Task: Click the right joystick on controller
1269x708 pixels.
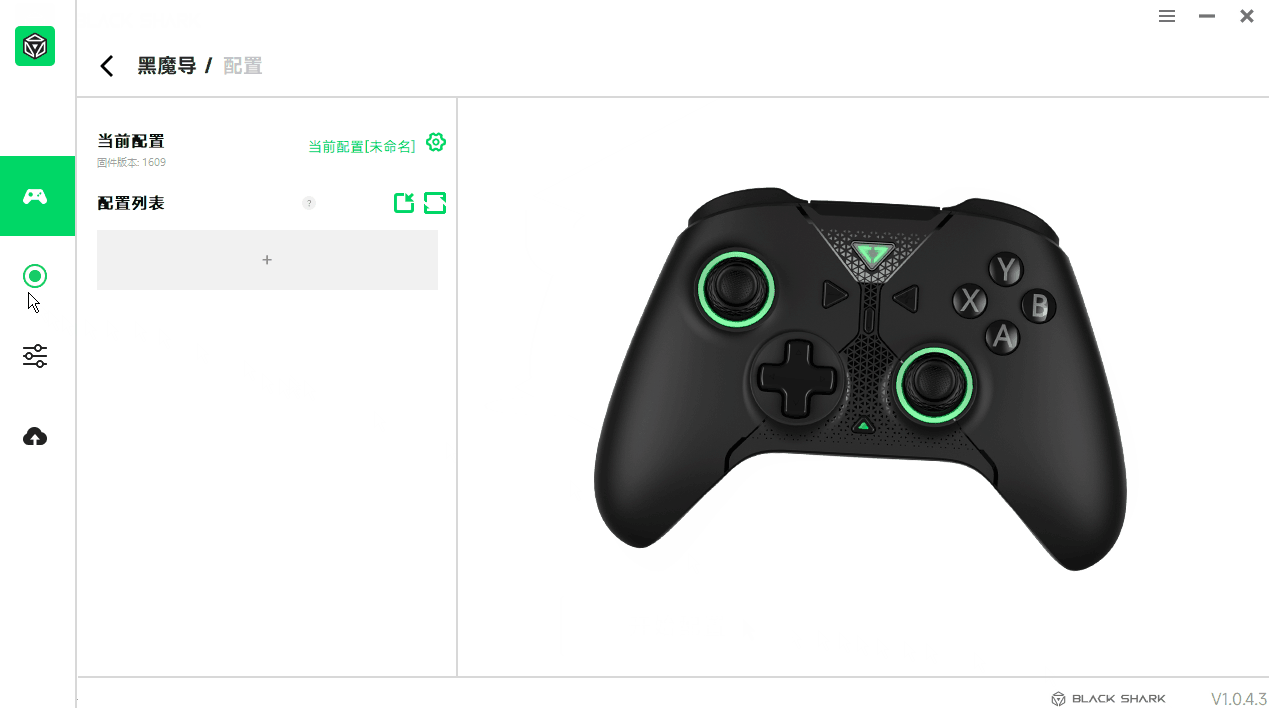Action: (x=934, y=384)
